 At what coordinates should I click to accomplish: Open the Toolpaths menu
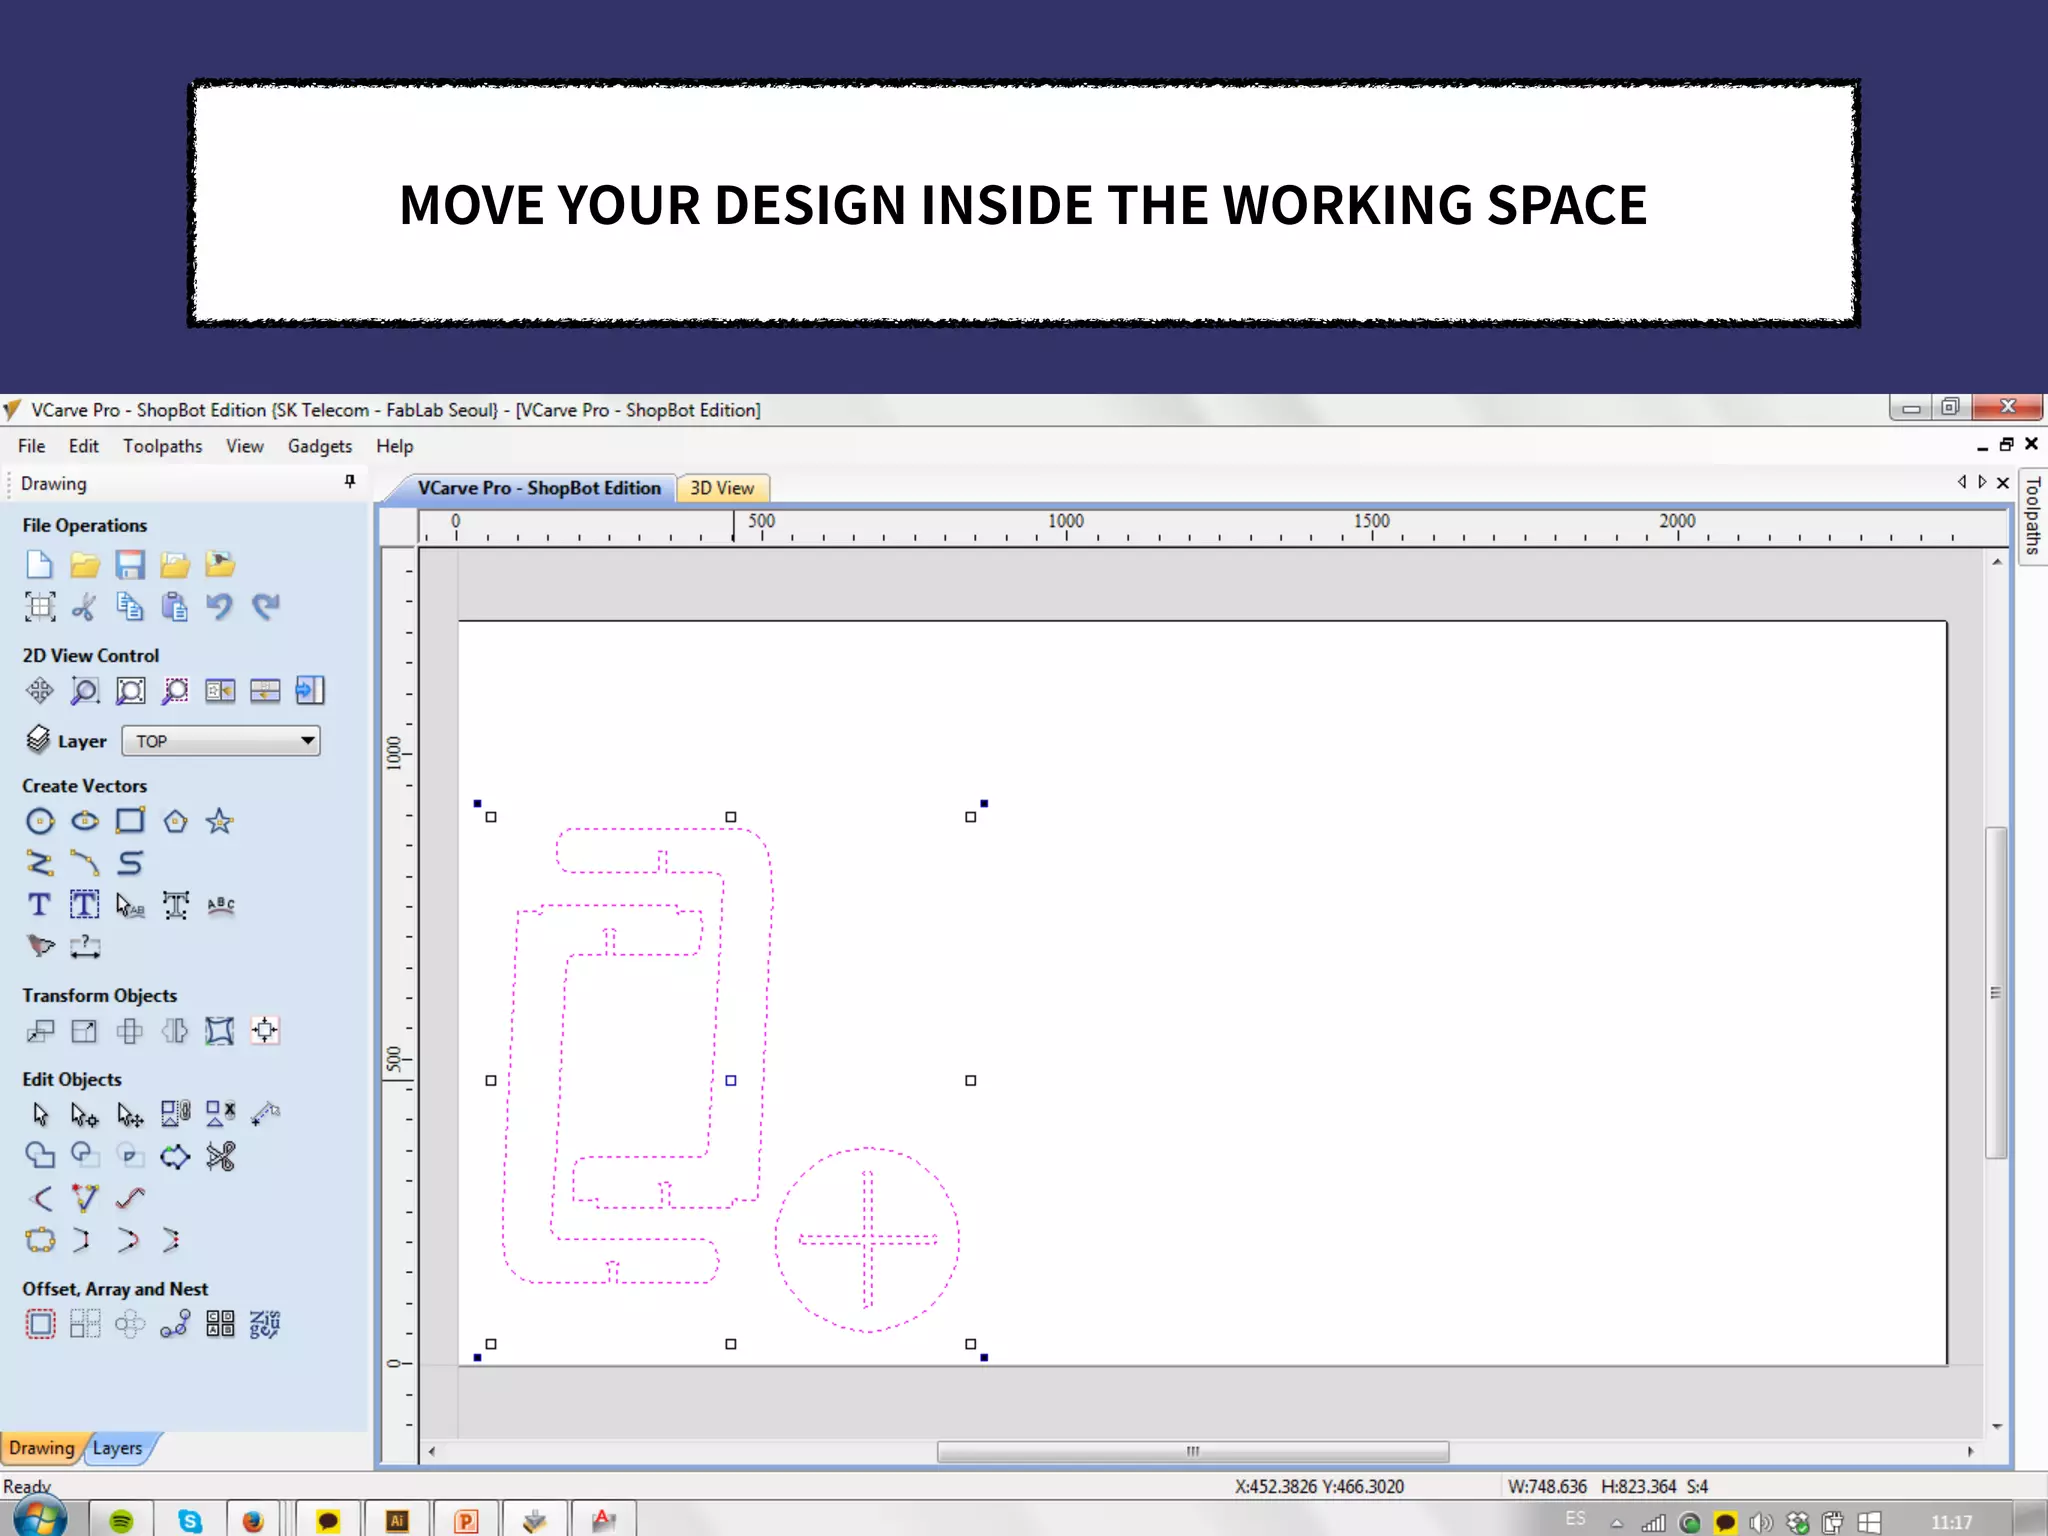point(162,446)
